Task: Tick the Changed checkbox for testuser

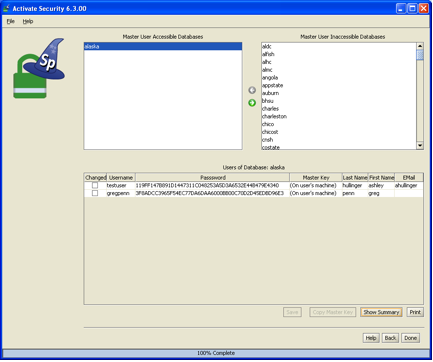Action: click(x=95, y=185)
